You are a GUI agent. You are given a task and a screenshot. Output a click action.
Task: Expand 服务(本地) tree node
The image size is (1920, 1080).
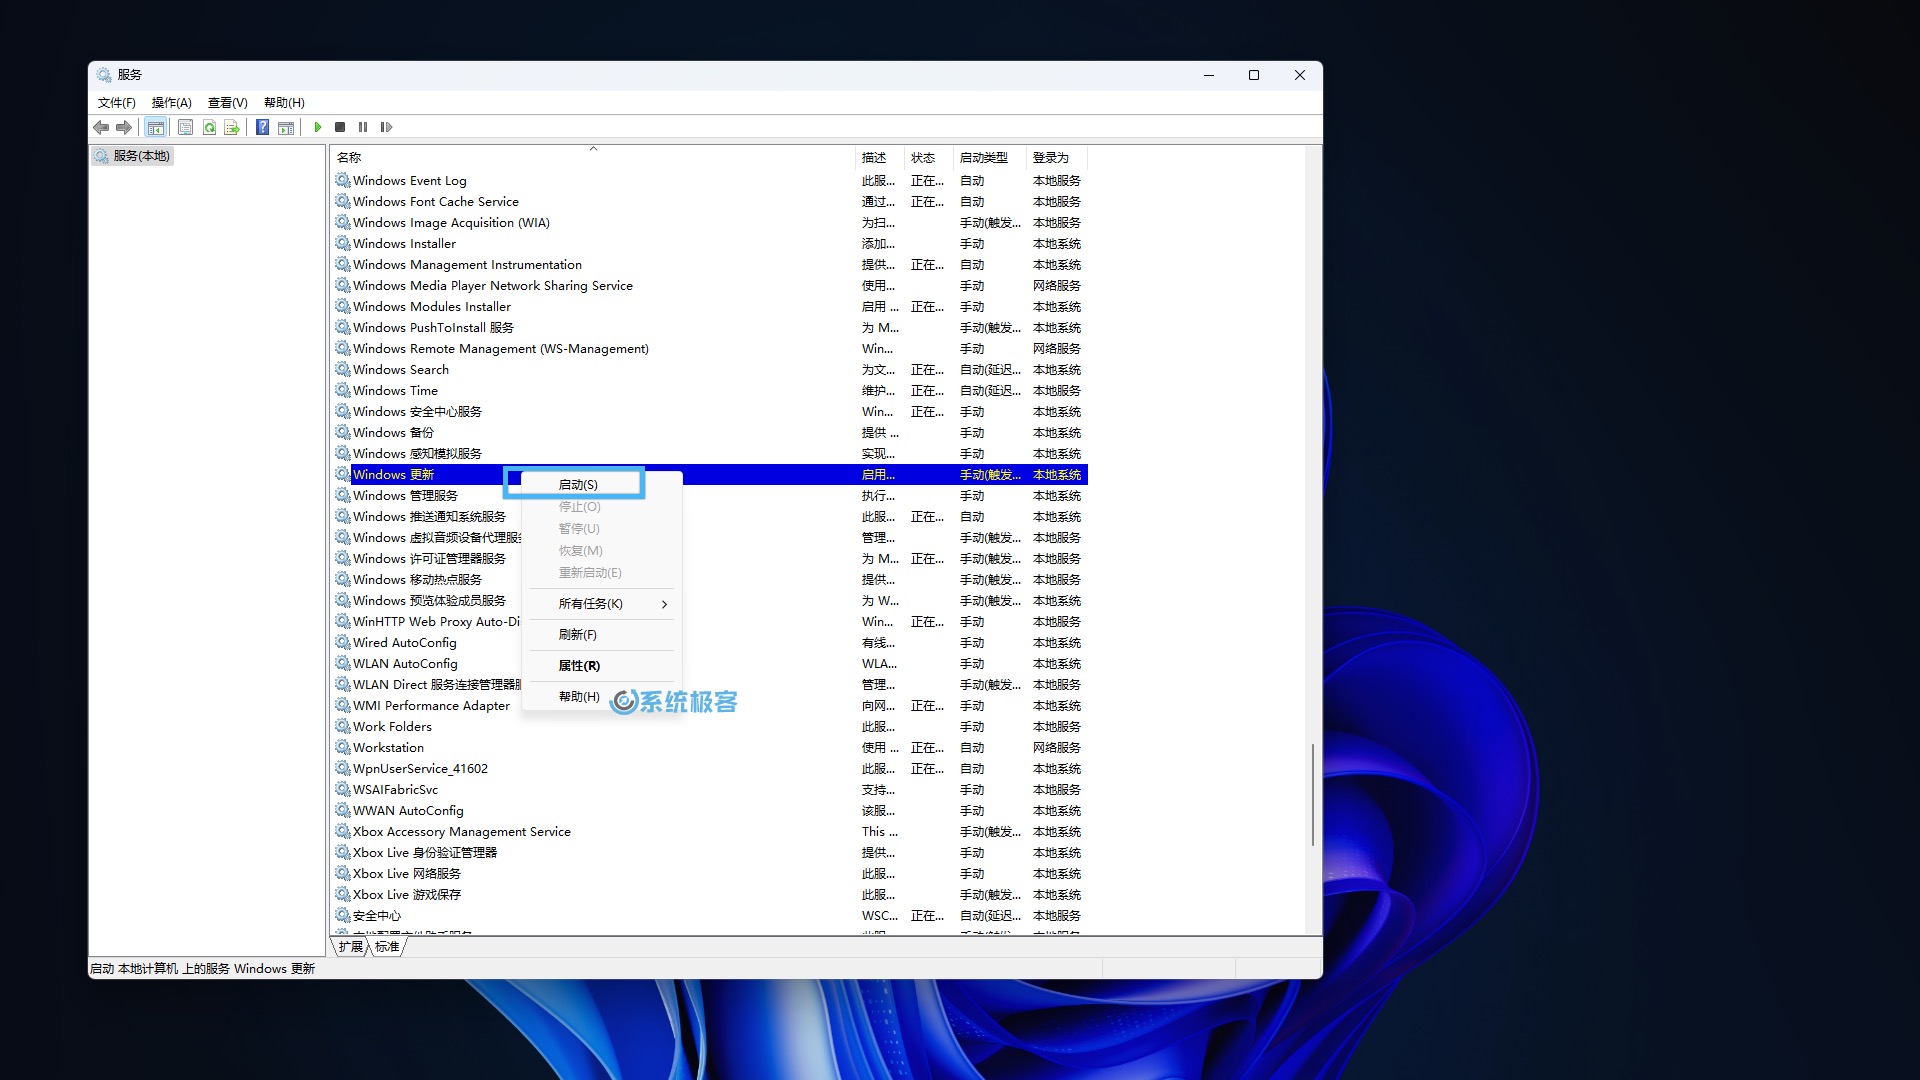point(133,154)
